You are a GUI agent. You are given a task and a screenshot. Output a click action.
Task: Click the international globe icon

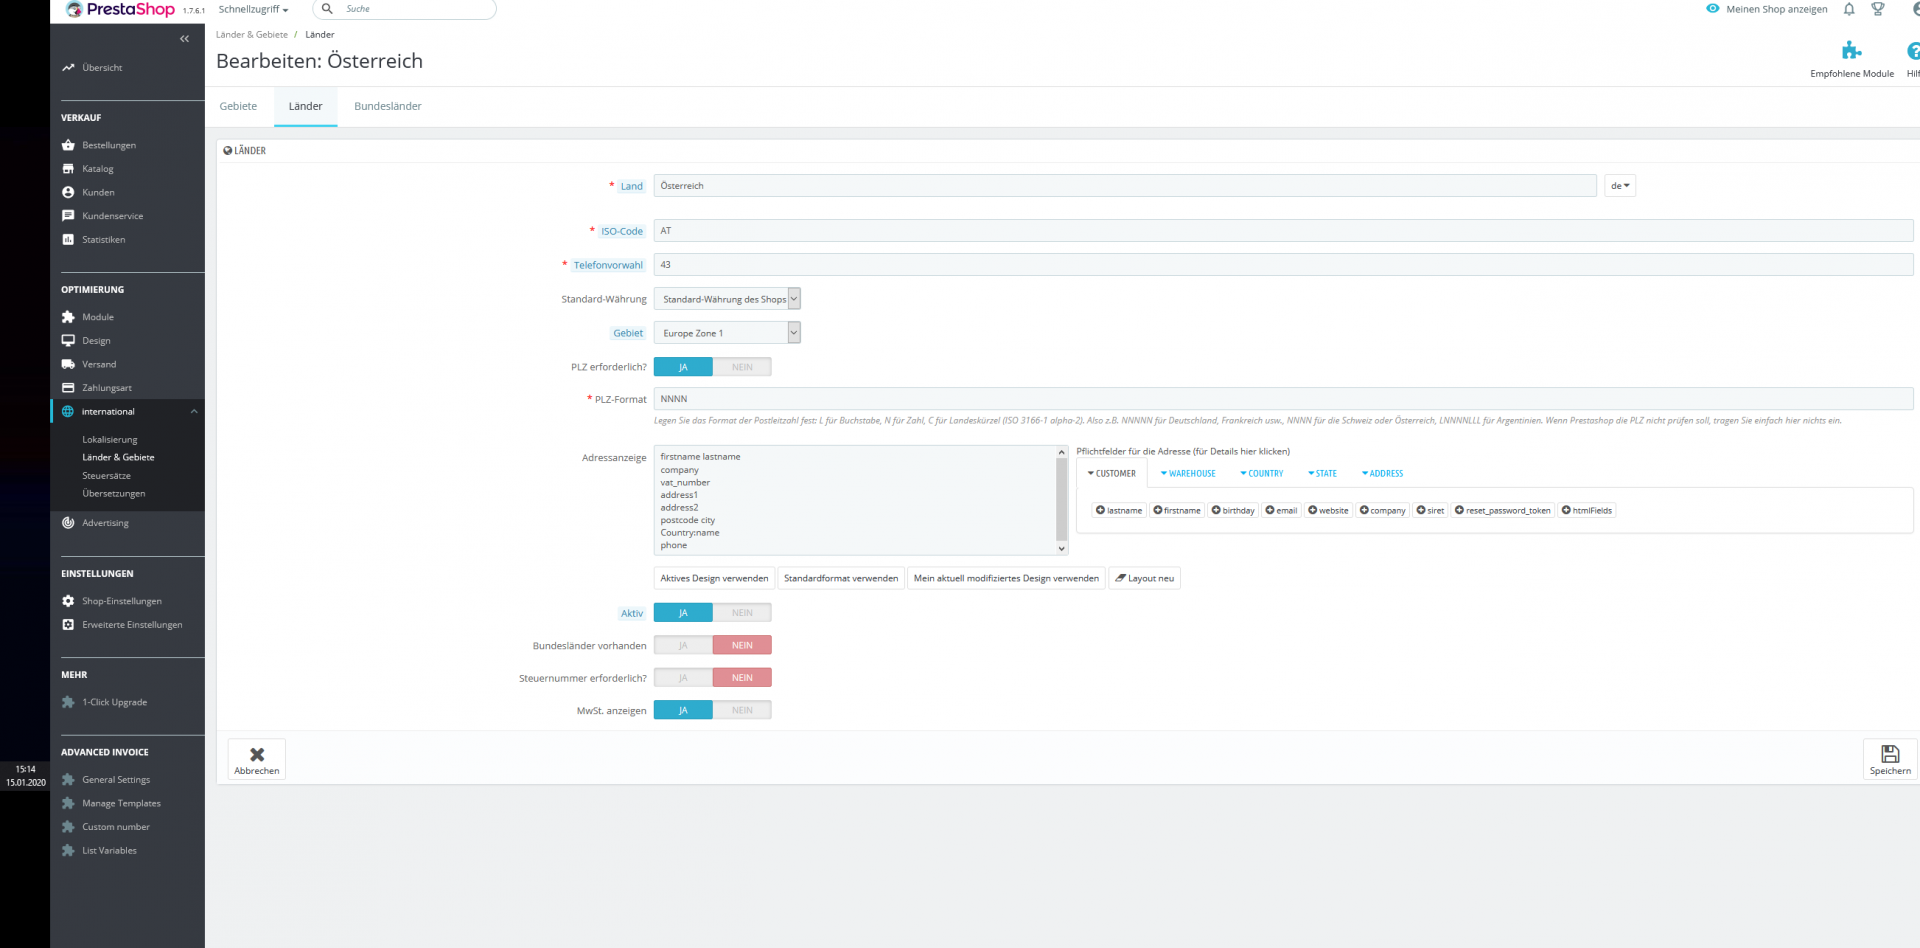point(68,411)
